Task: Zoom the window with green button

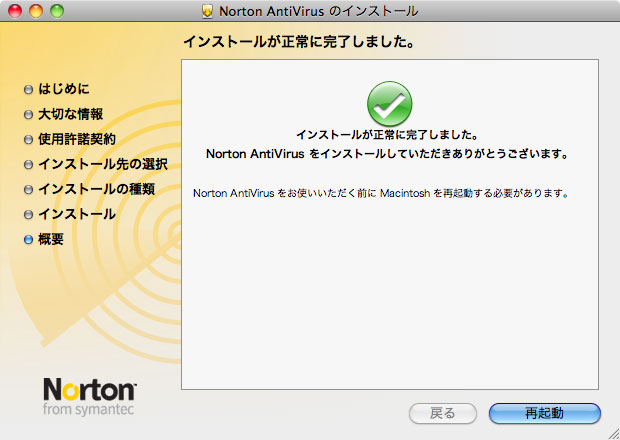Action: 57,11
